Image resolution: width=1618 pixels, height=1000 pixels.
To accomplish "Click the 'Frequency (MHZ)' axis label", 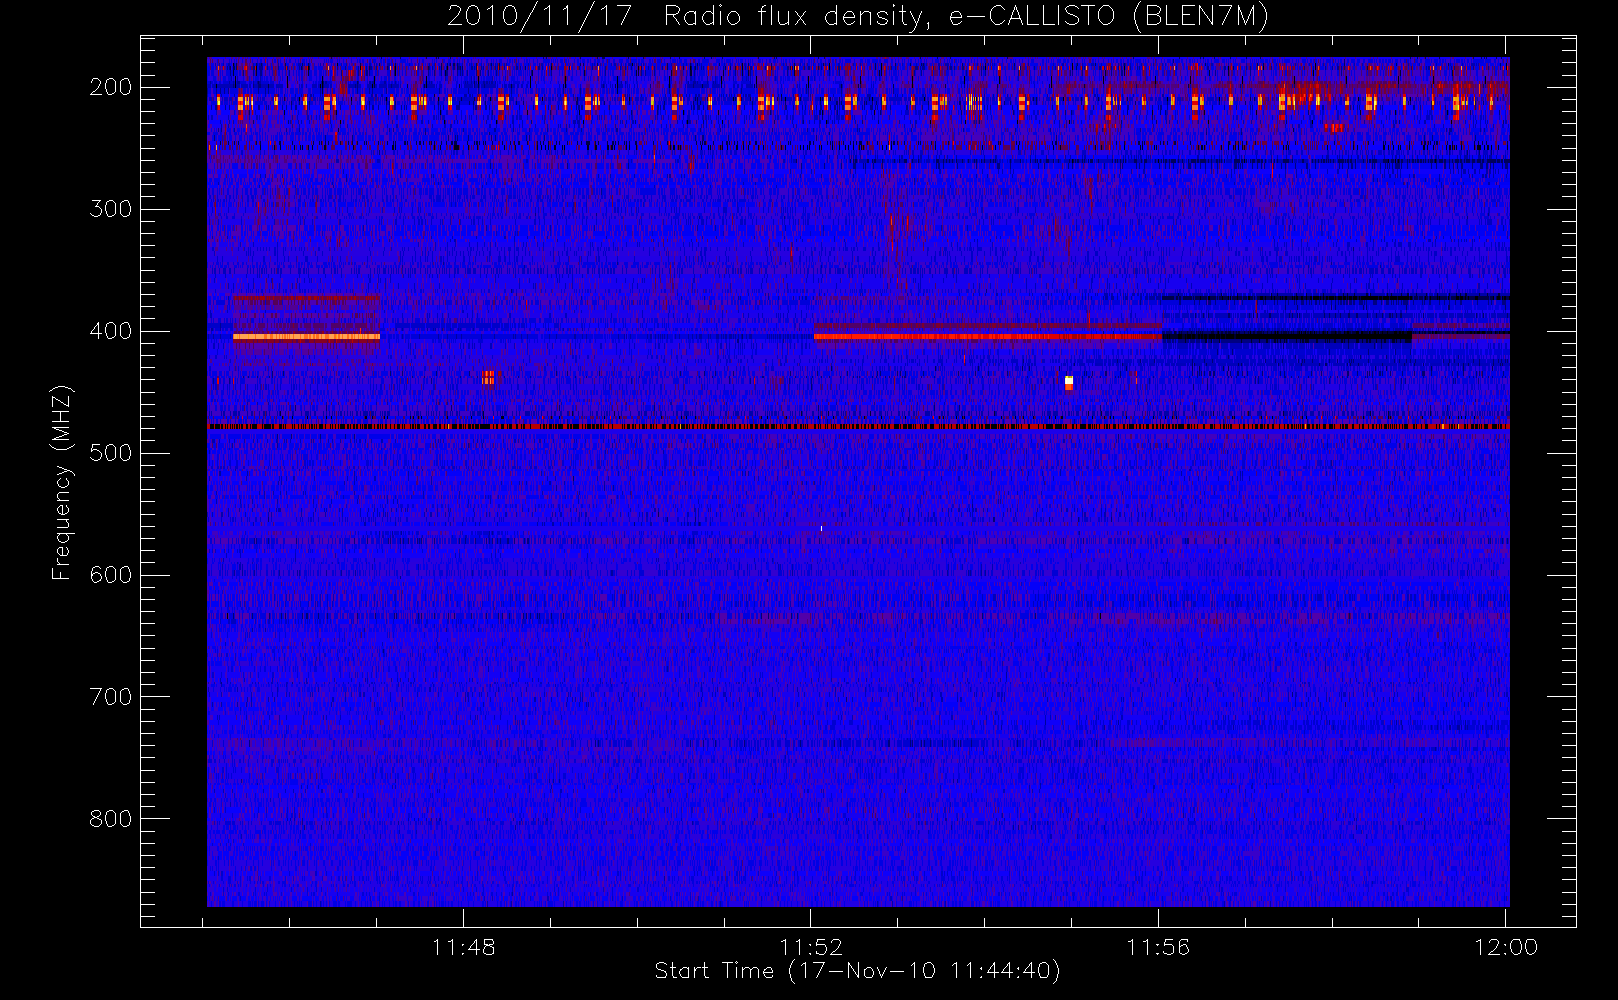I will coord(62,482).
